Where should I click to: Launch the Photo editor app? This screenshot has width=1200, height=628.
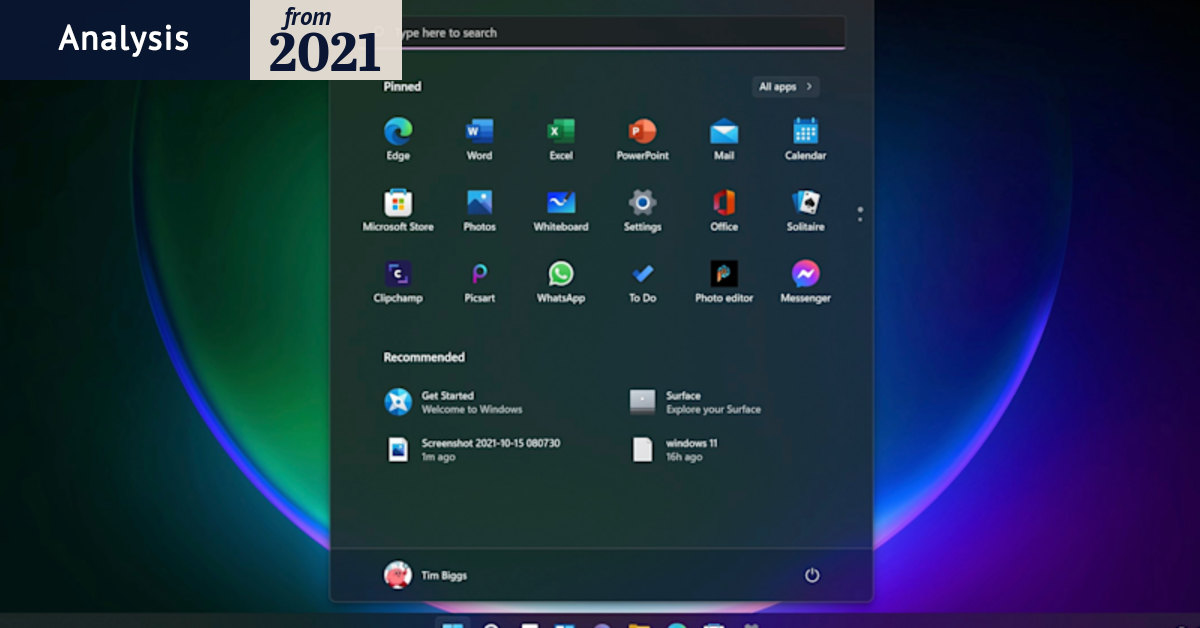pos(724,281)
